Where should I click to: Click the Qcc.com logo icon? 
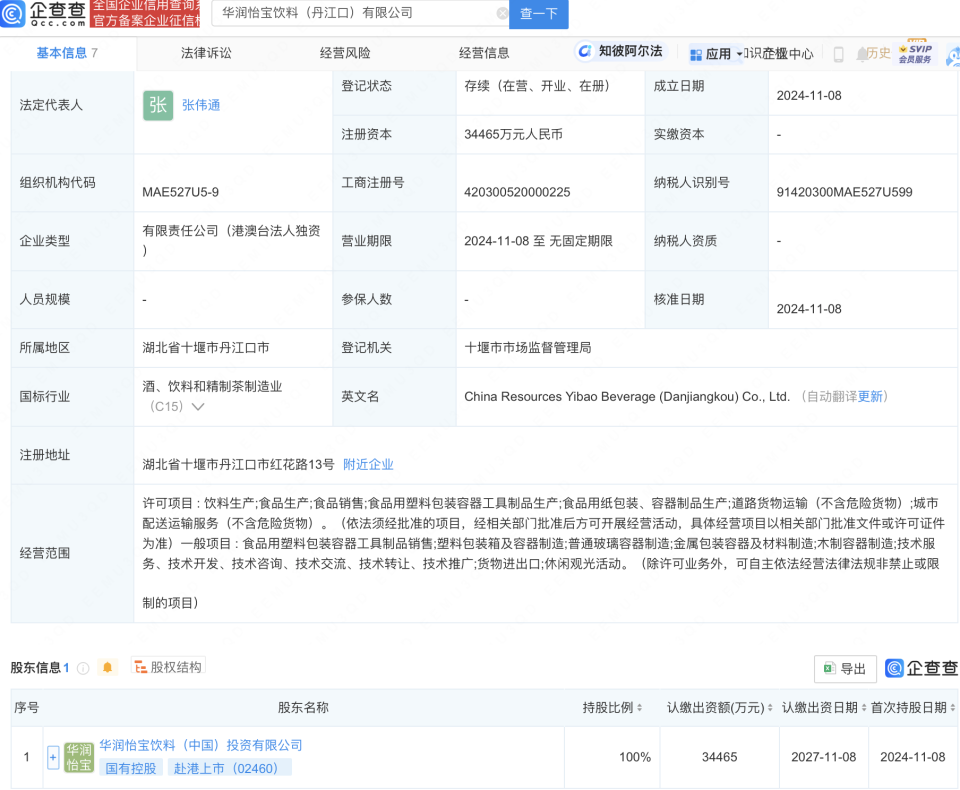coord(12,13)
